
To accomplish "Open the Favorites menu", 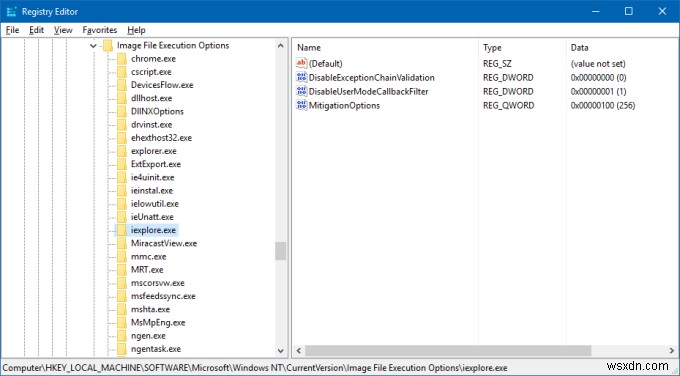I will click(100, 30).
